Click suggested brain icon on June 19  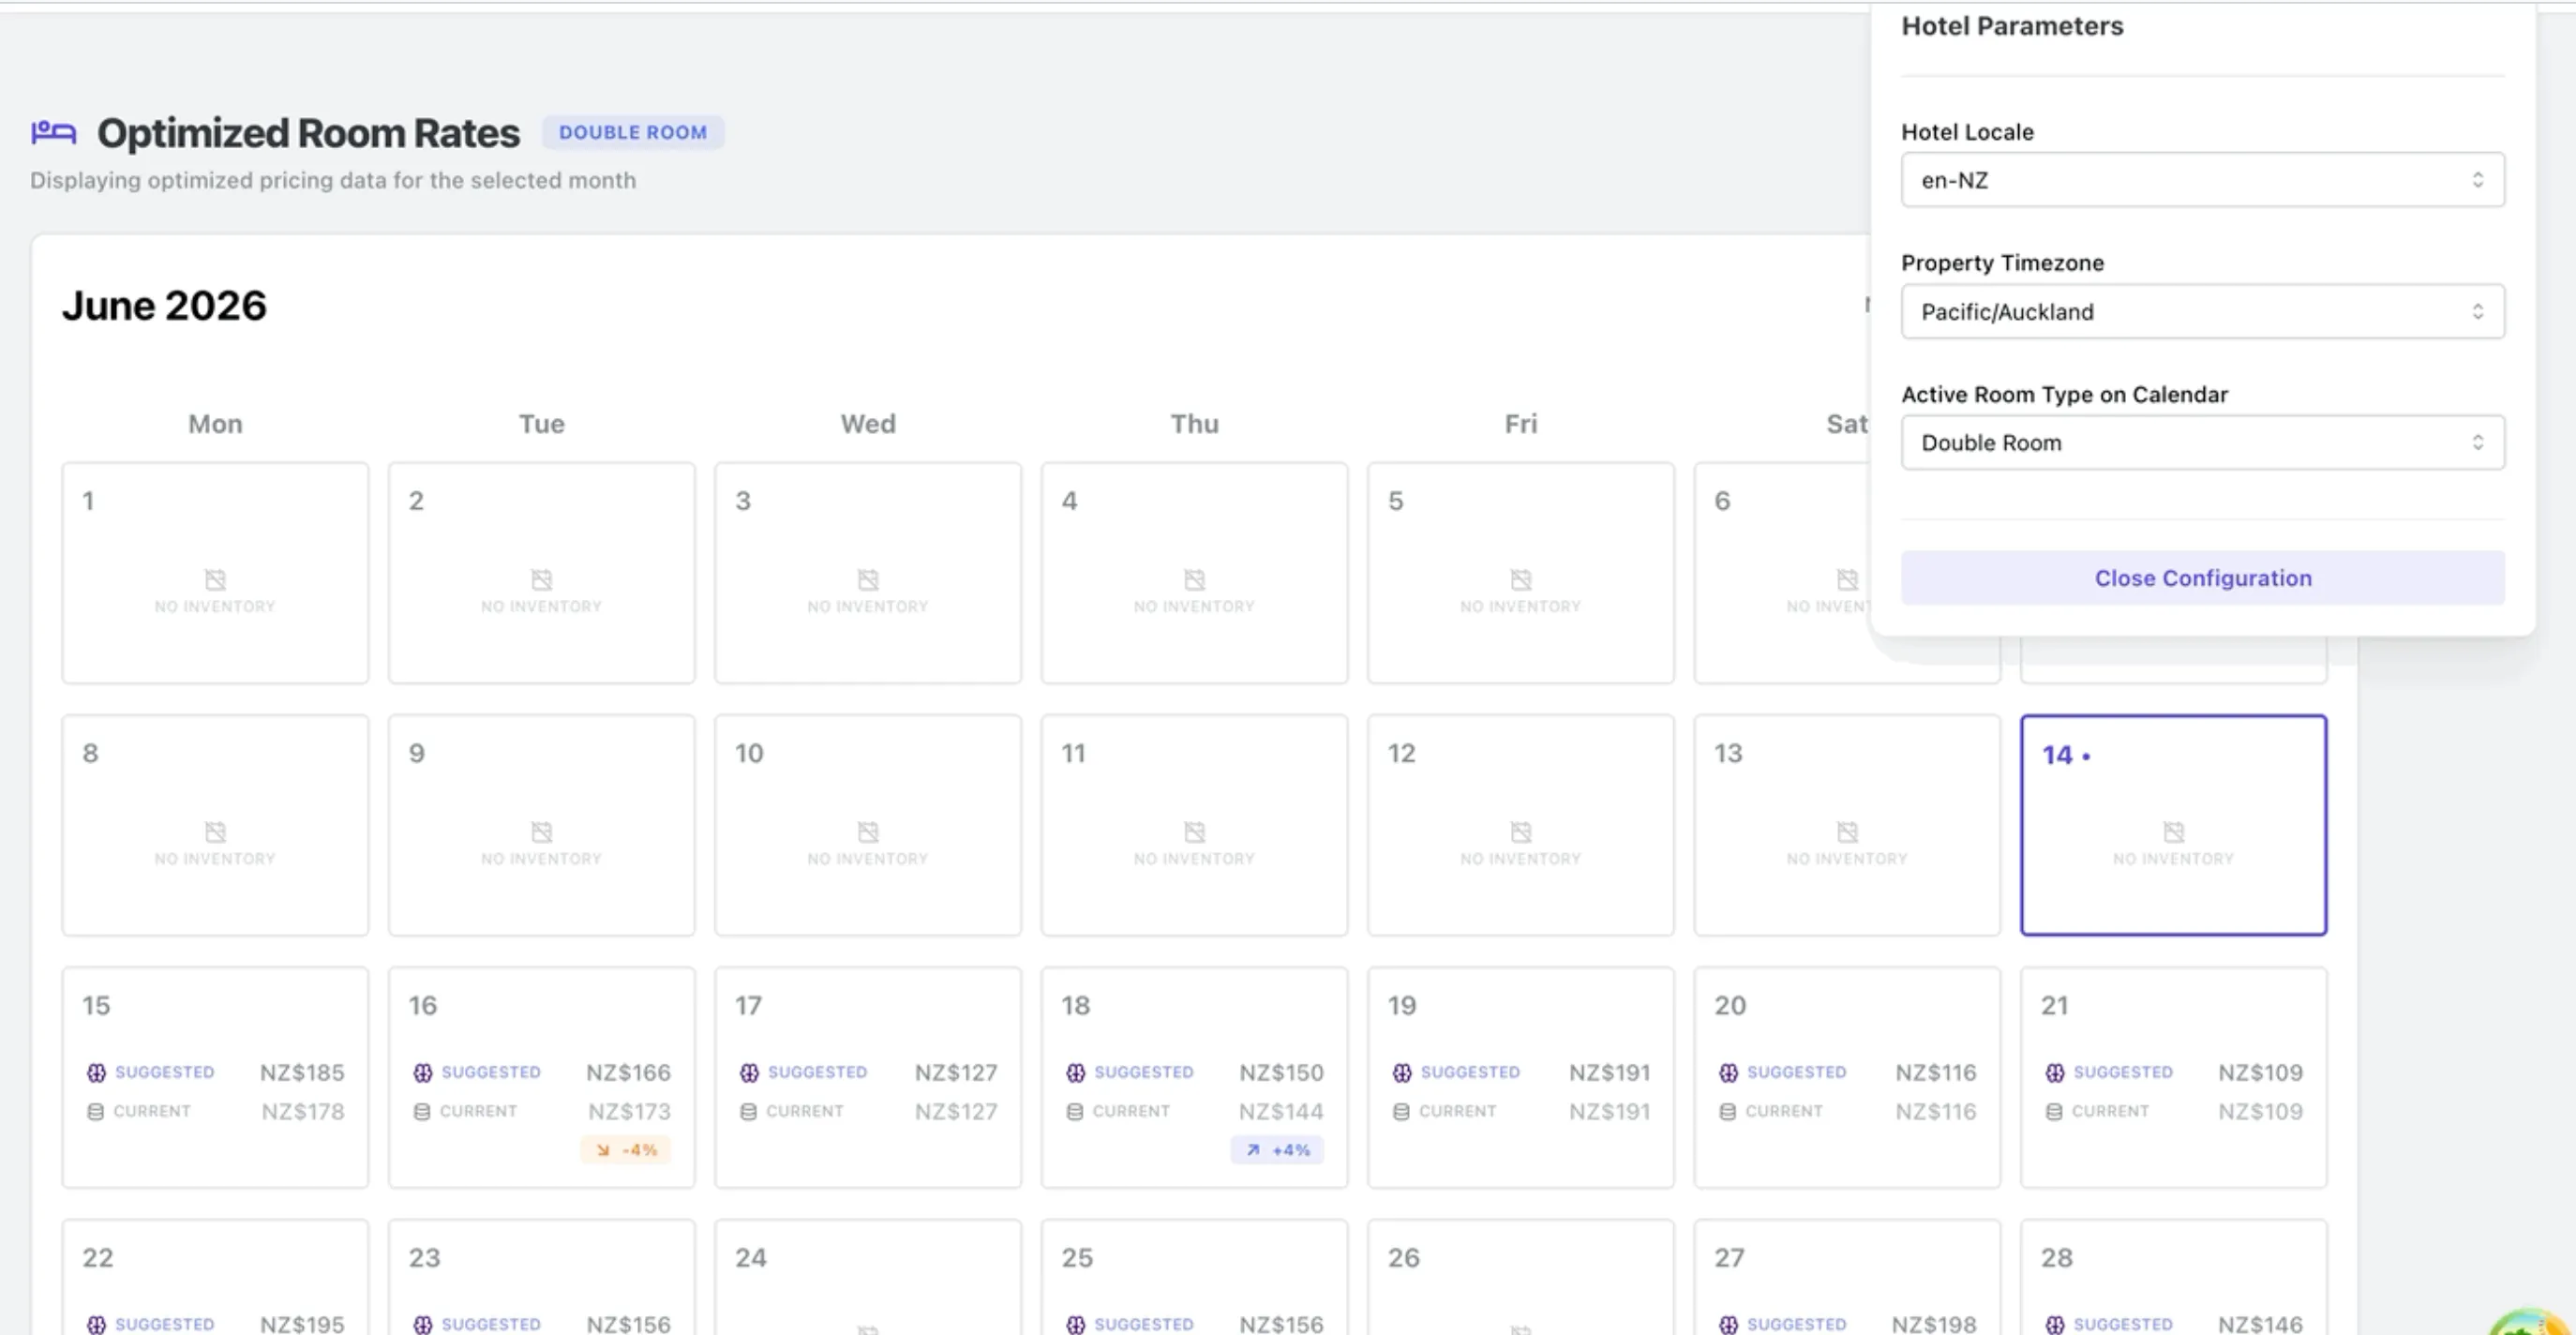[x=1402, y=1073]
